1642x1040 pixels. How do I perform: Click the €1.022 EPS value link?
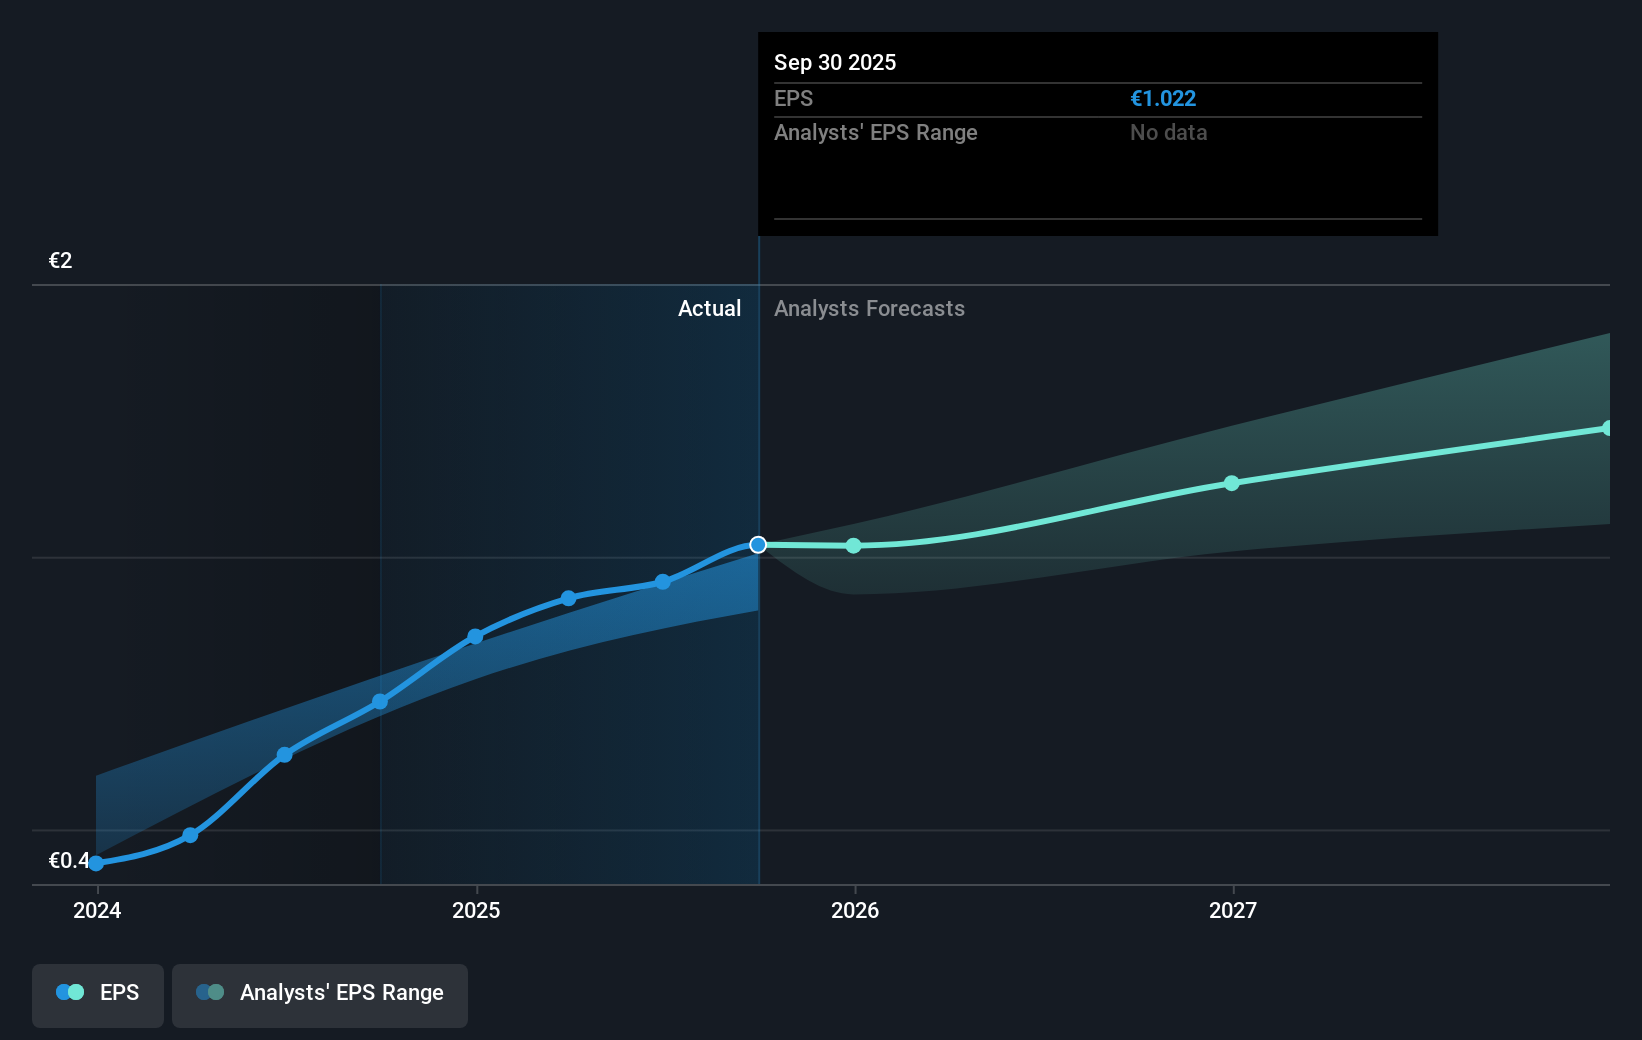(x=1162, y=98)
